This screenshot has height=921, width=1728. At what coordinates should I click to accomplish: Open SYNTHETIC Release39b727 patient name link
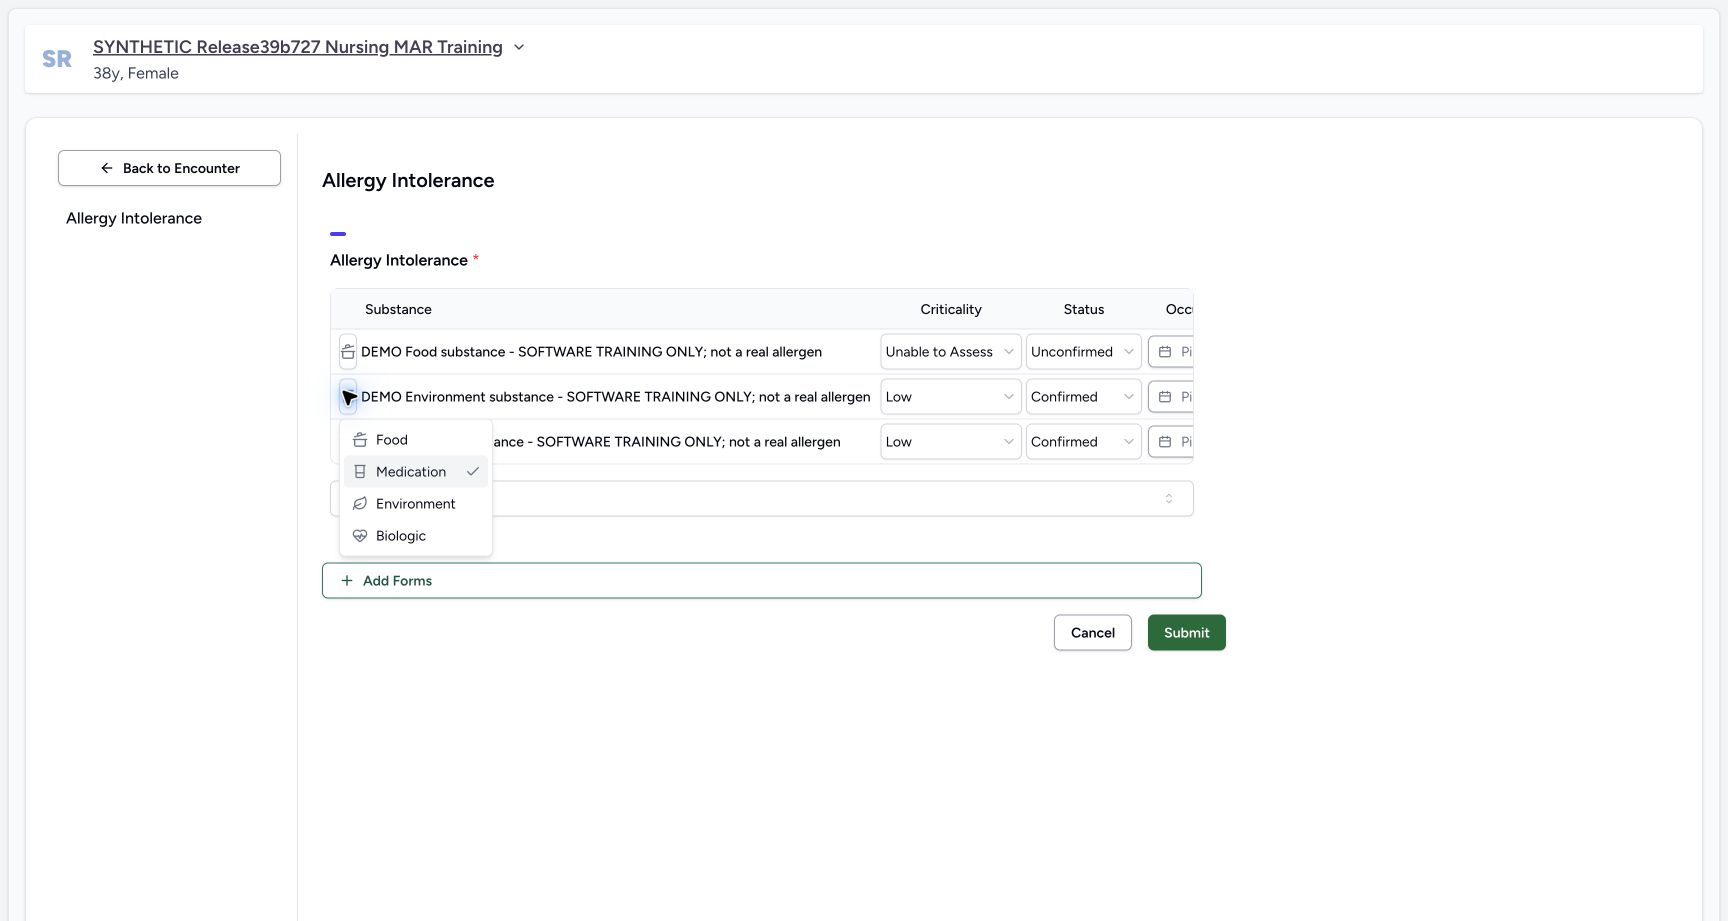coord(298,47)
